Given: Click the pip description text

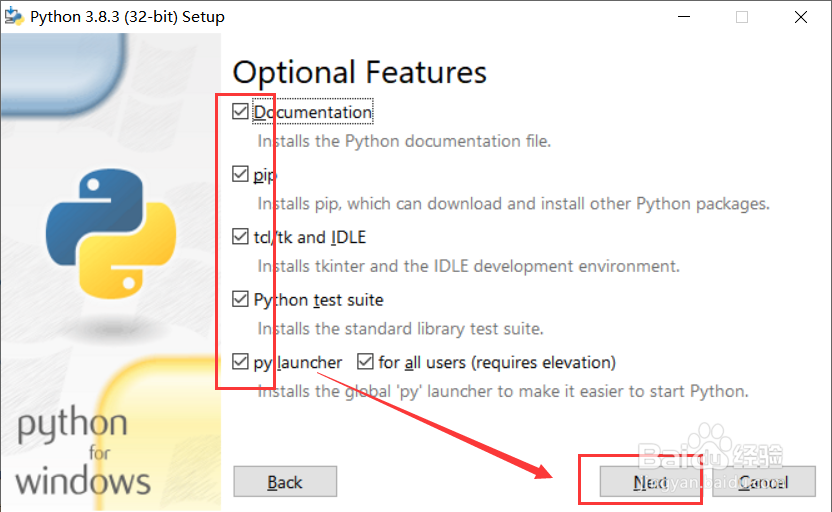Looking at the screenshot, I should tap(513, 204).
